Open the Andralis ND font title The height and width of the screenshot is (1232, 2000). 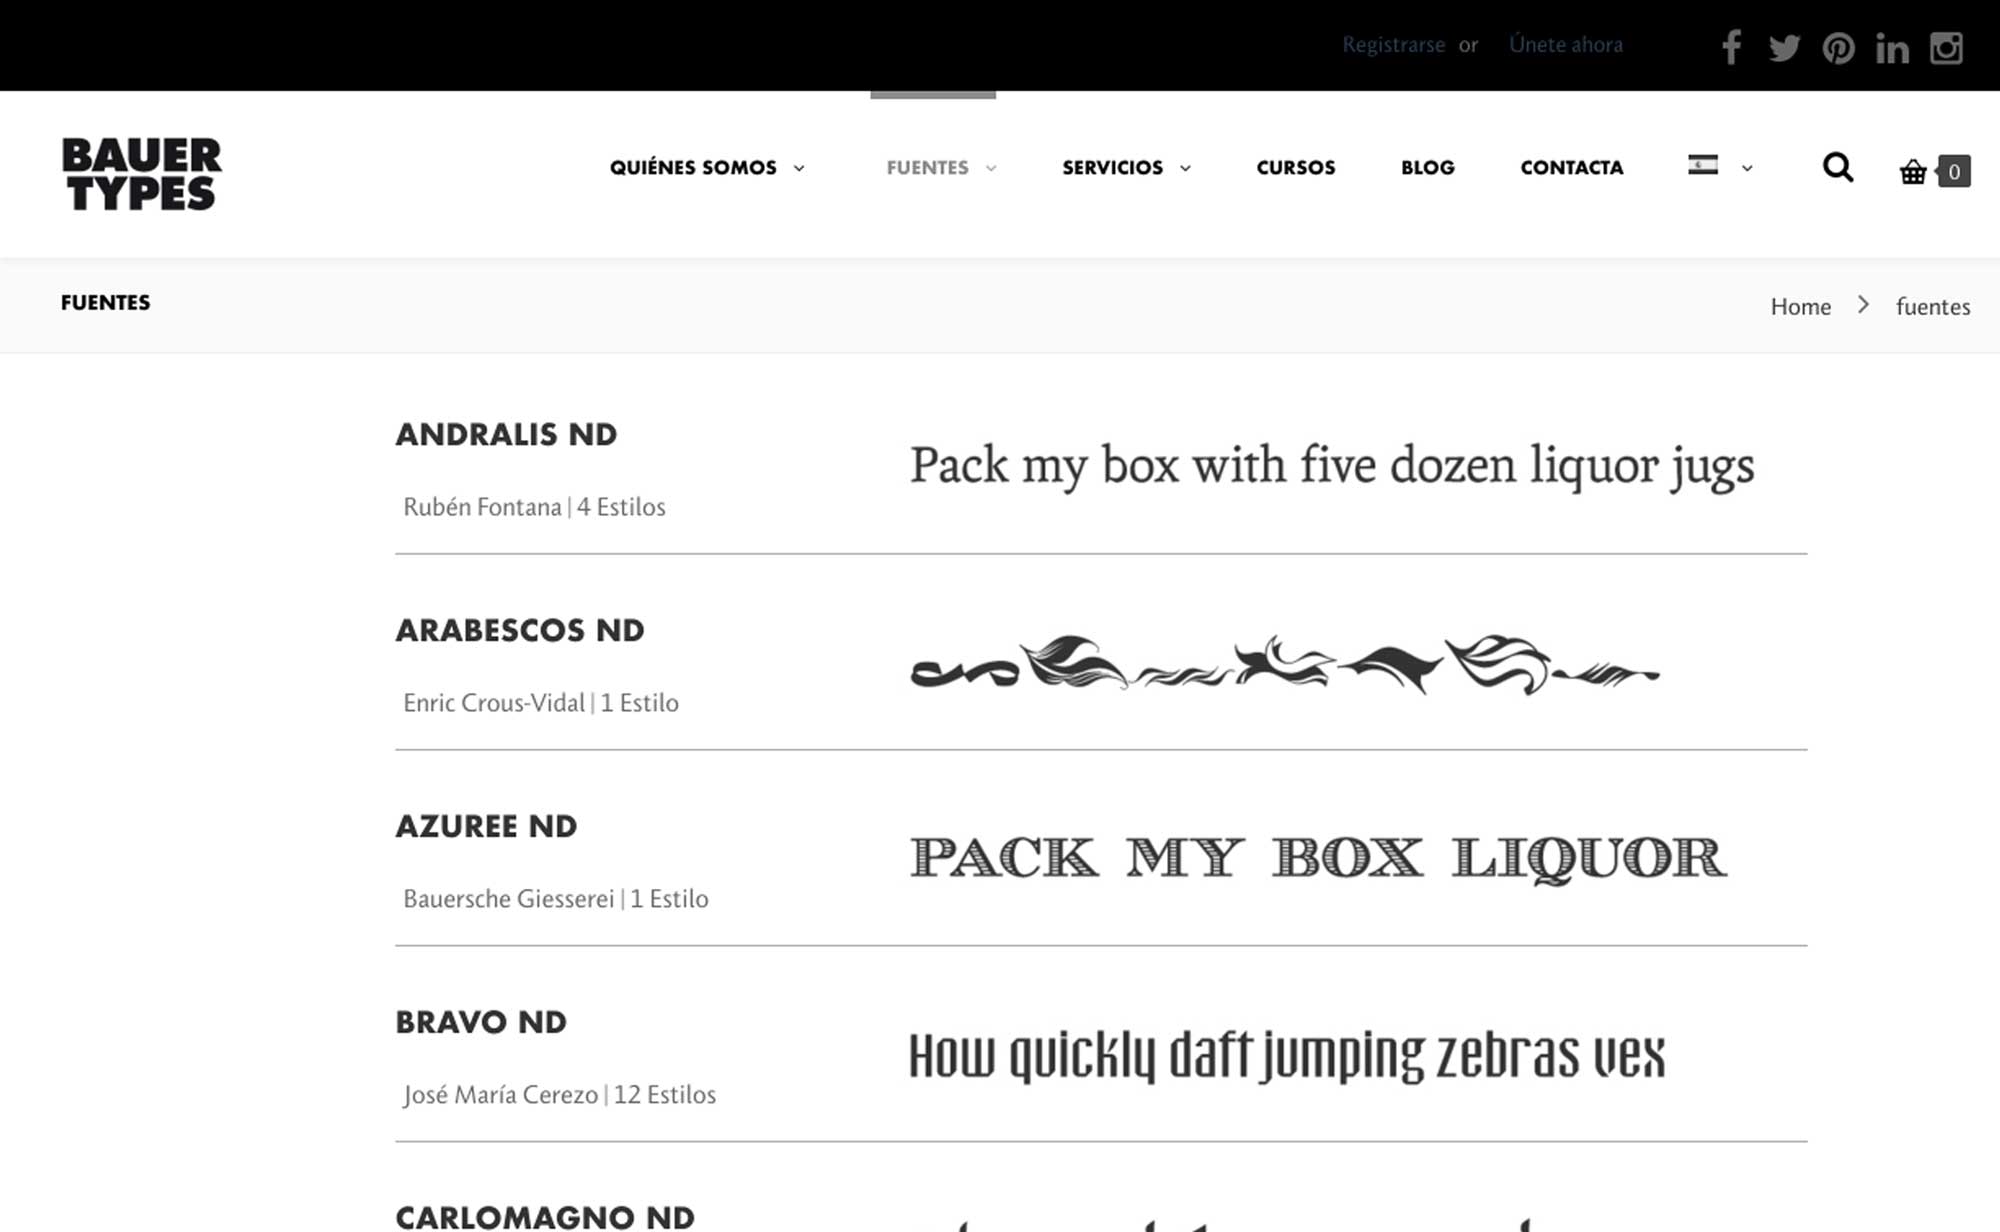point(506,434)
